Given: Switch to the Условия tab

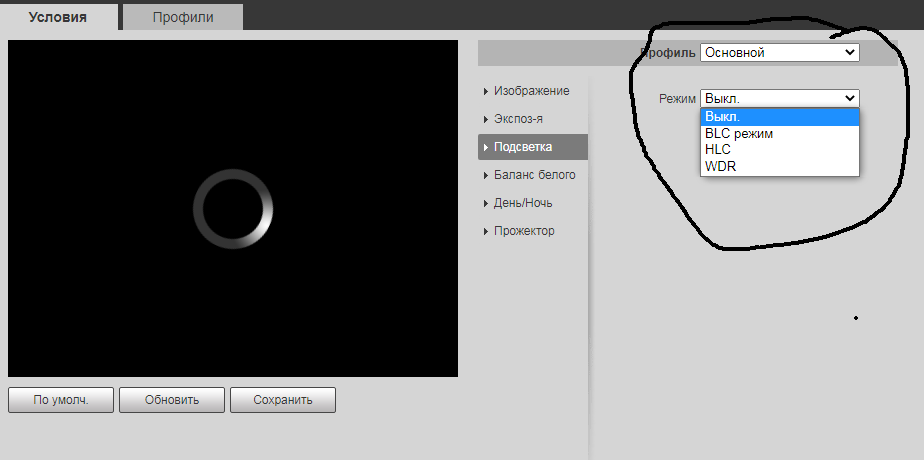Looking at the screenshot, I should pos(58,17).
